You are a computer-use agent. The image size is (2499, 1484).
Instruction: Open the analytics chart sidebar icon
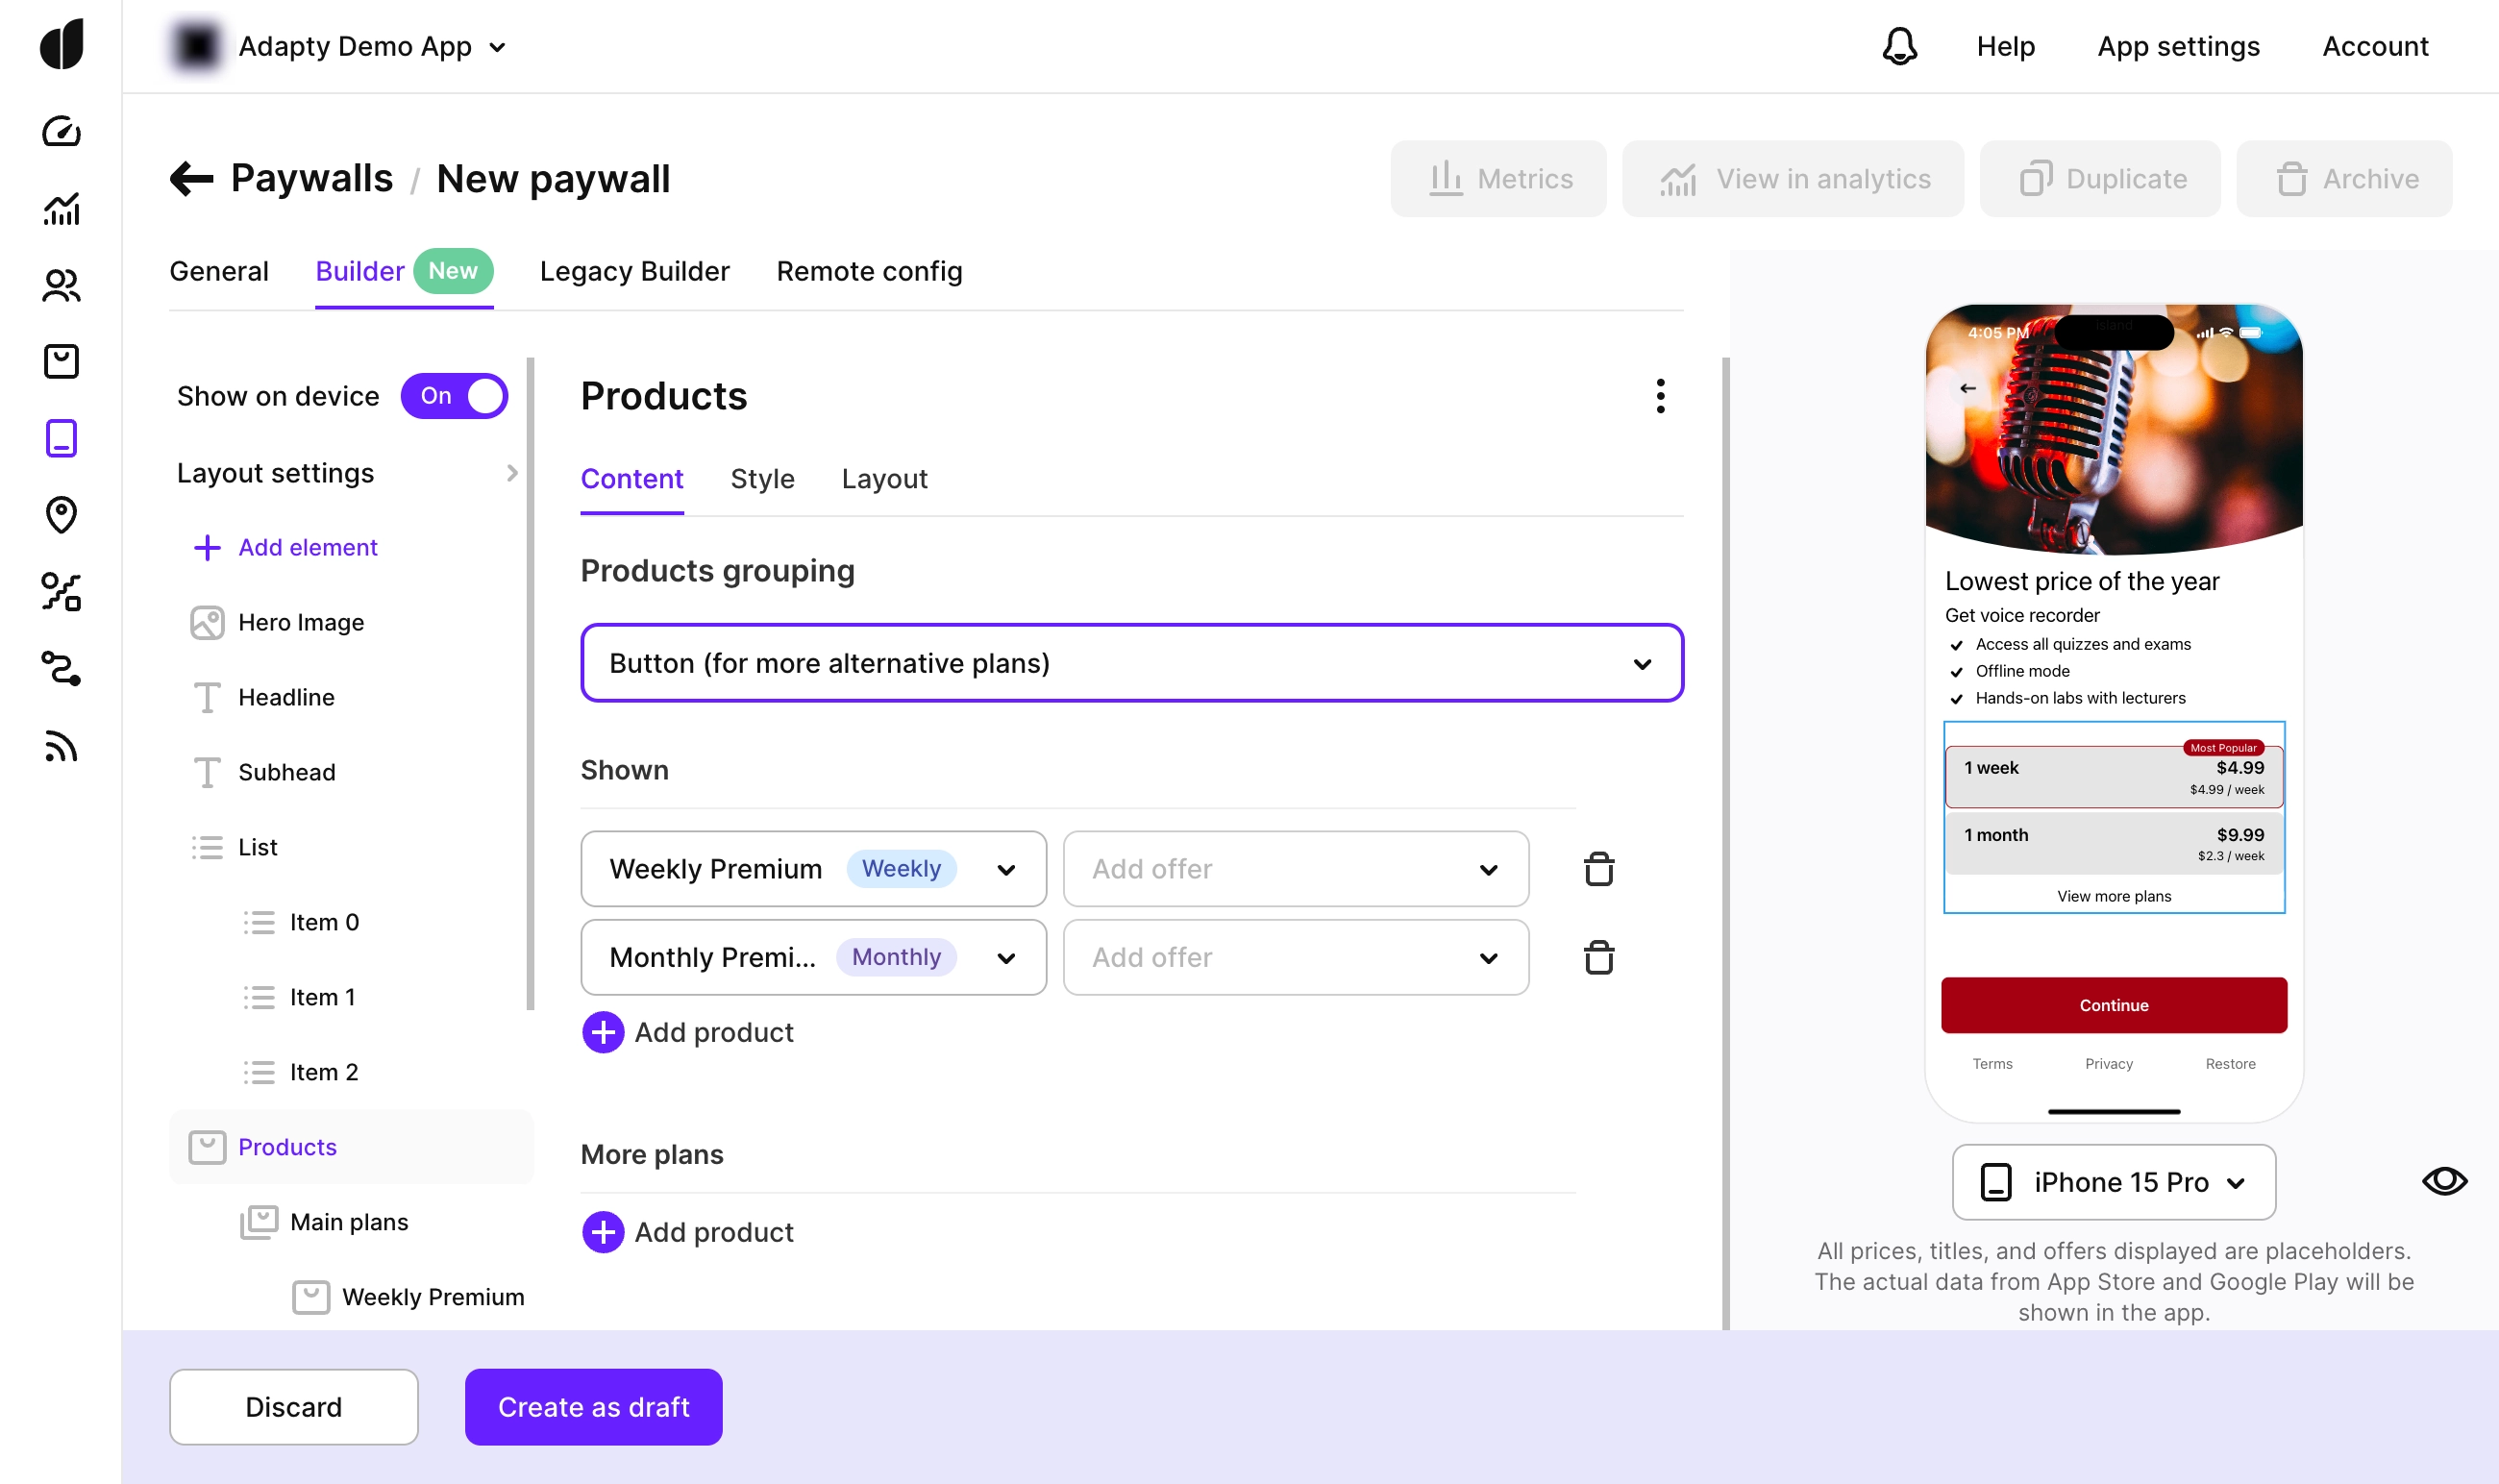61,208
